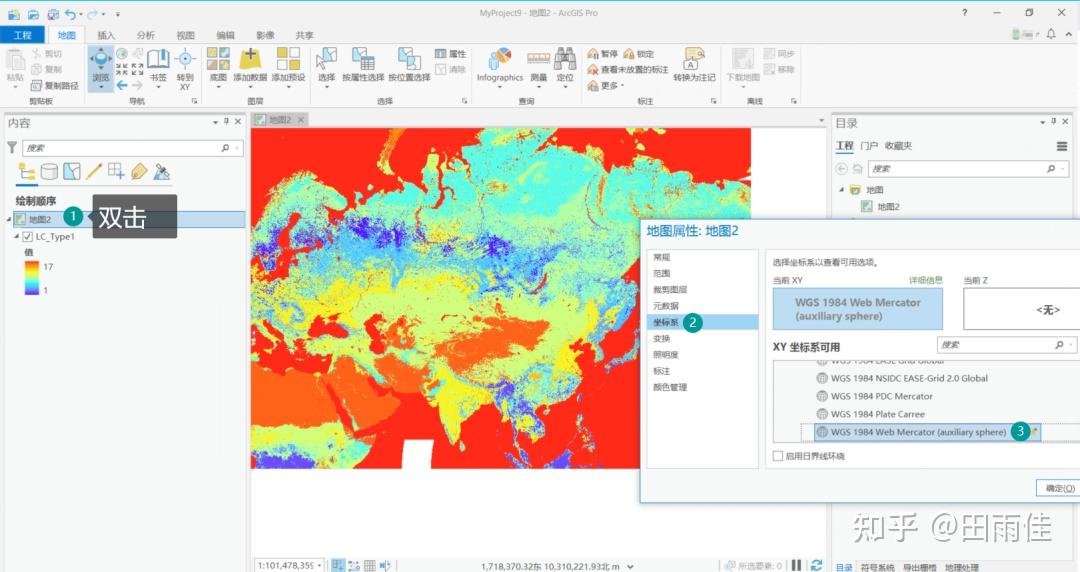This screenshot has height=572, width=1080.
Task: Open the 更多 (More) labeling dropdown
Action: (606, 85)
